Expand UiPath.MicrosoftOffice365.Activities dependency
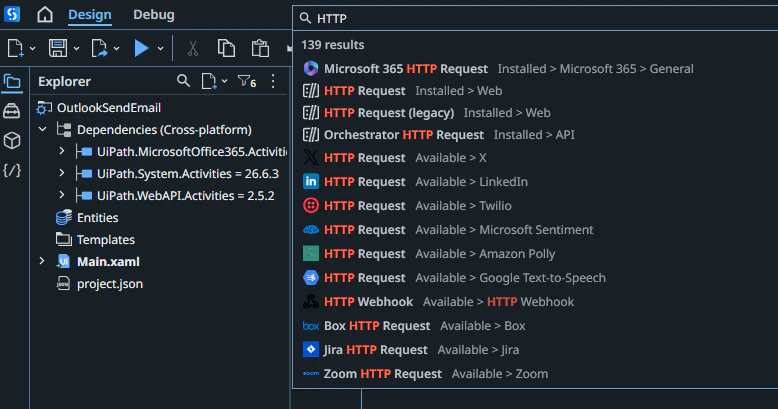Image resolution: width=778 pixels, height=409 pixels. (x=62, y=150)
